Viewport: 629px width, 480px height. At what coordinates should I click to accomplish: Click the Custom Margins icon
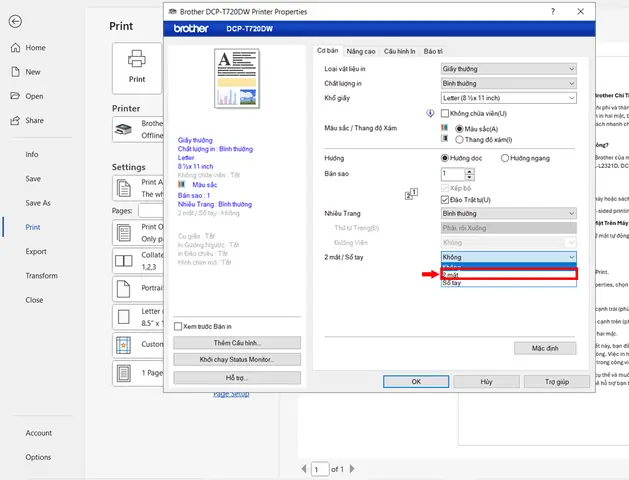pos(124,345)
